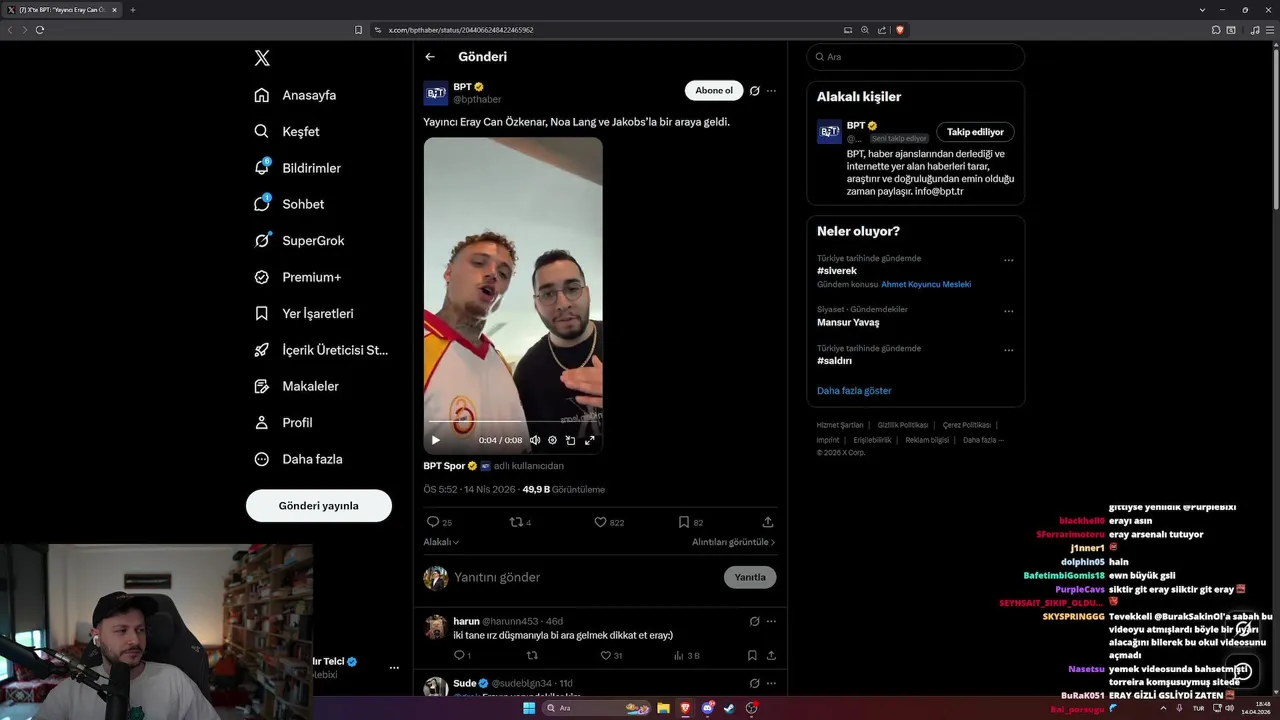Screen dimensions: 1280x720
Task: Open a new browser tab
Action: [133, 10]
